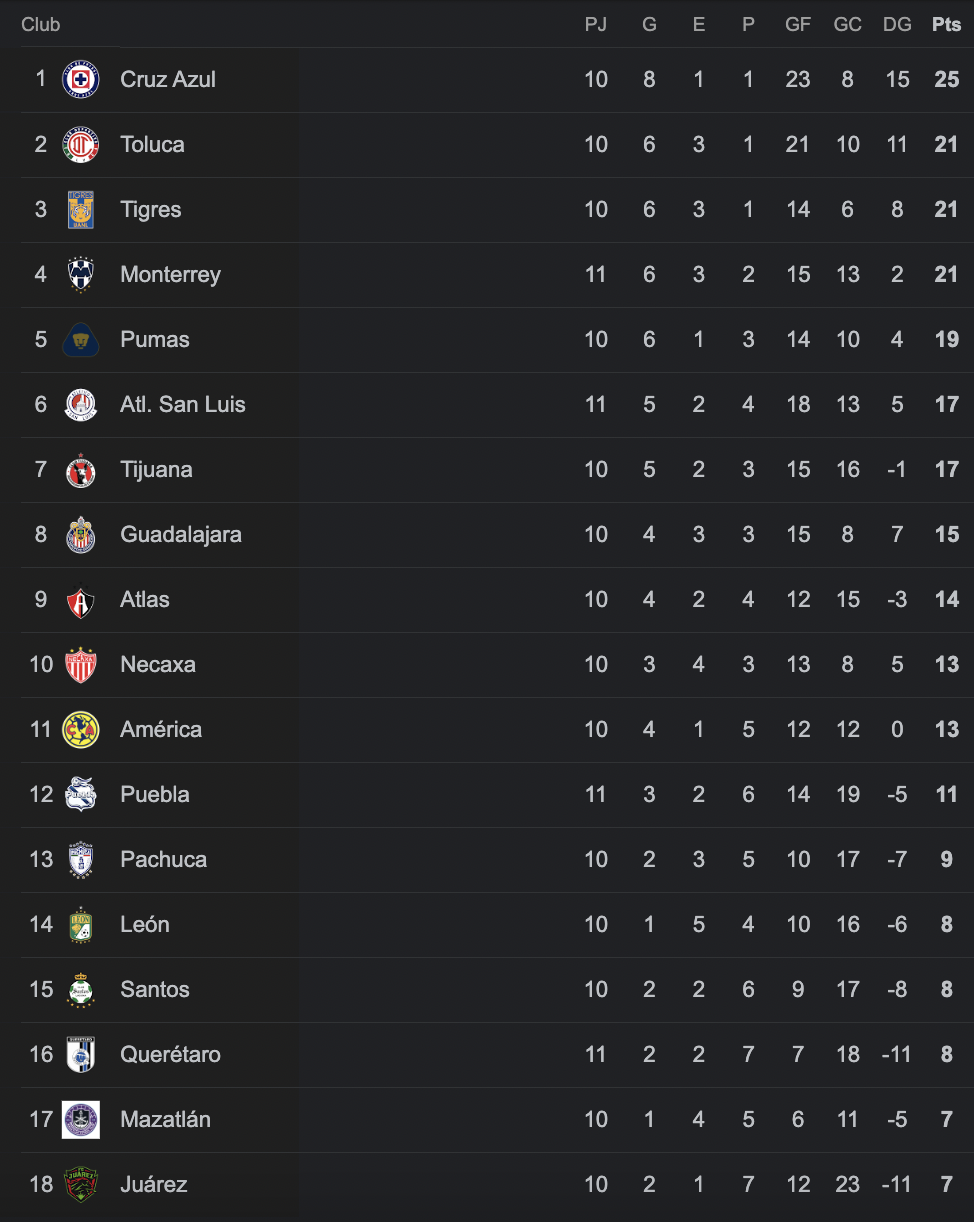Select the Guadalajara Chivas badge

[x=81, y=535]
